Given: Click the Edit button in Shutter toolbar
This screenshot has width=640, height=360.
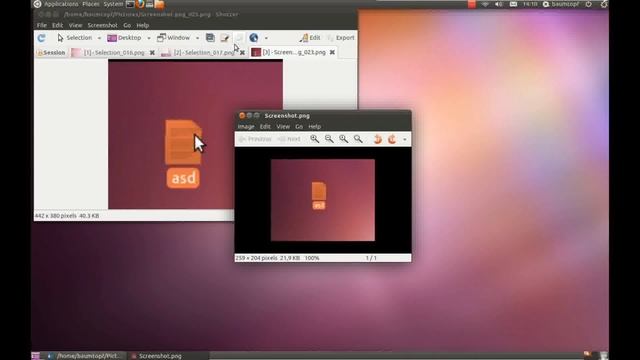Looking at the screenshot, I should pyautogui.click(x=310, y=38).
